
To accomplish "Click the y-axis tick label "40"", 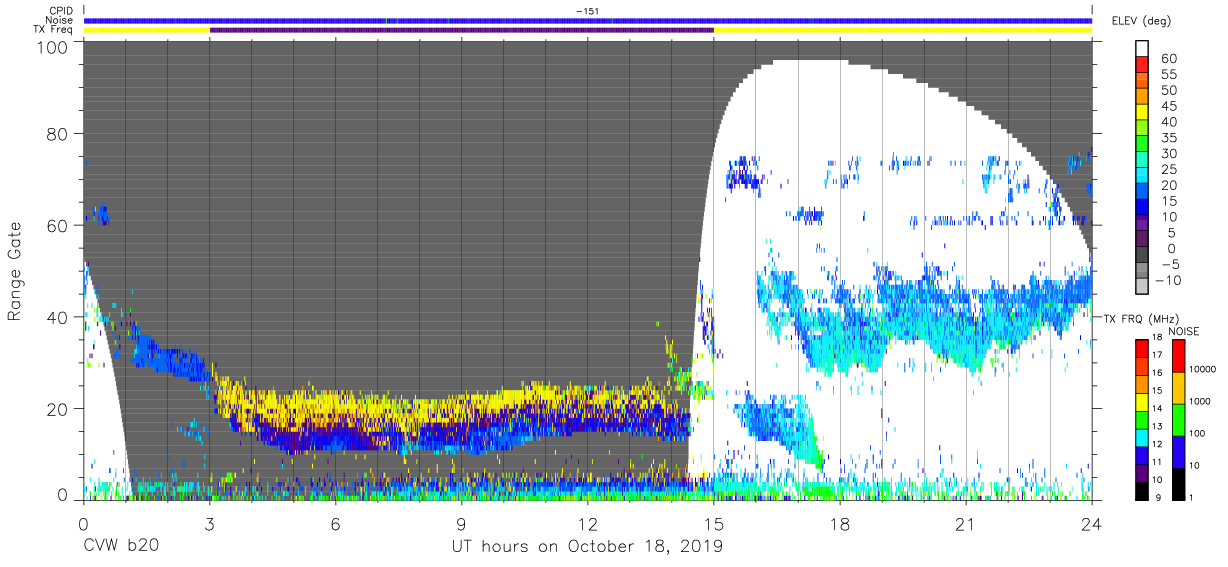I will pyautogui.click(x=58, y=316).
